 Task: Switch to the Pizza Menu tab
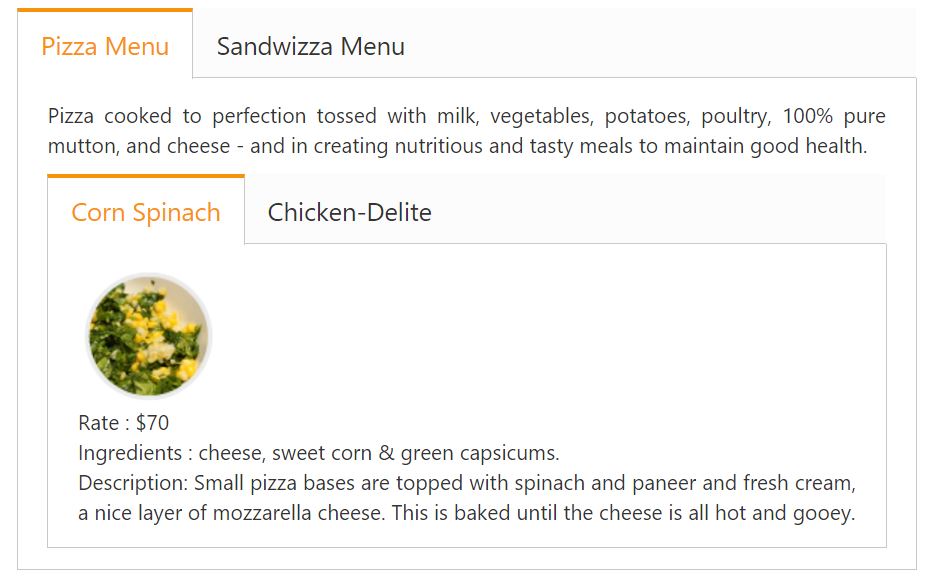105,46
